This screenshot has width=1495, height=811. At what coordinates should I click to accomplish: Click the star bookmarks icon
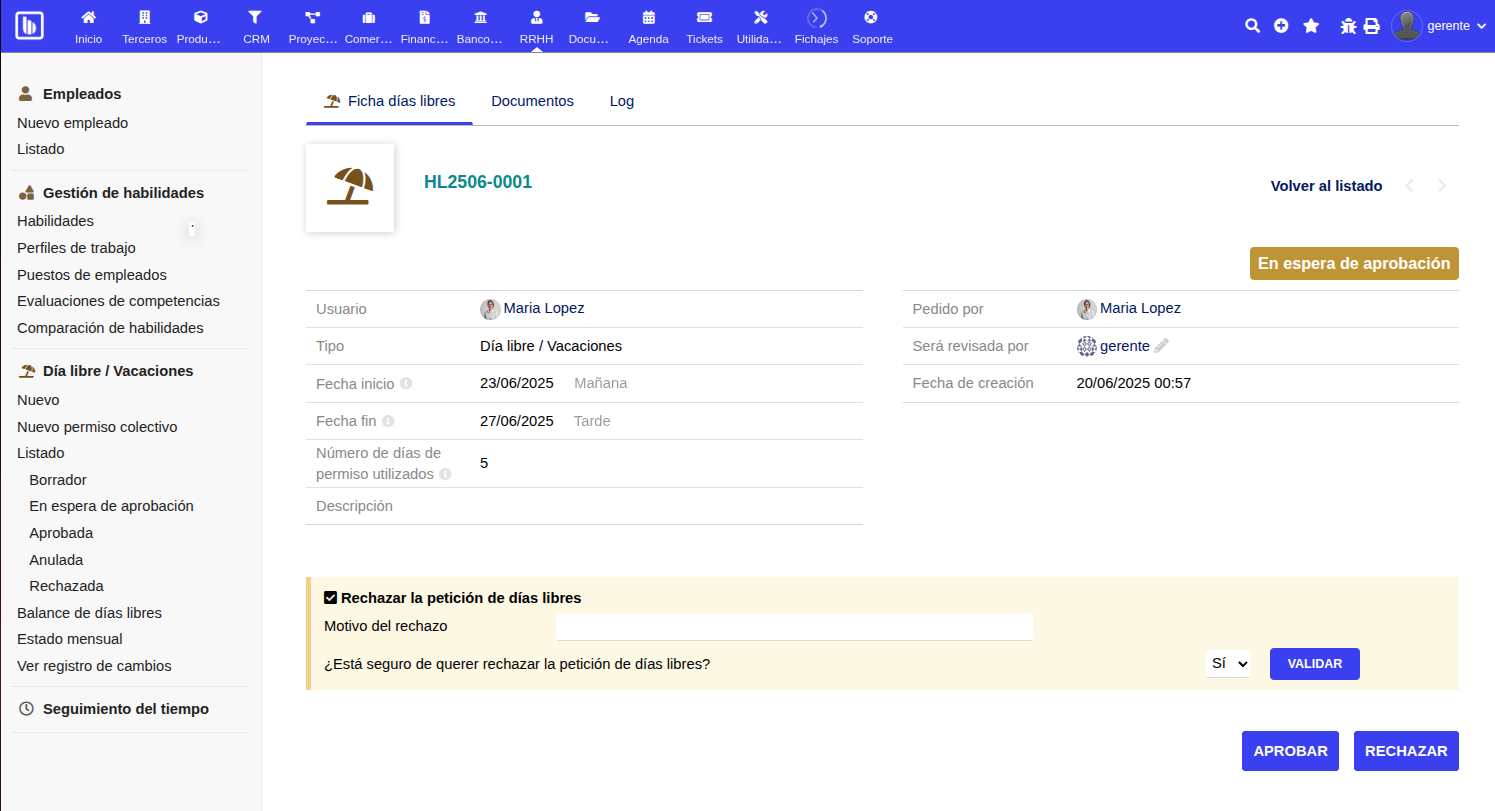click(1311, 26)
